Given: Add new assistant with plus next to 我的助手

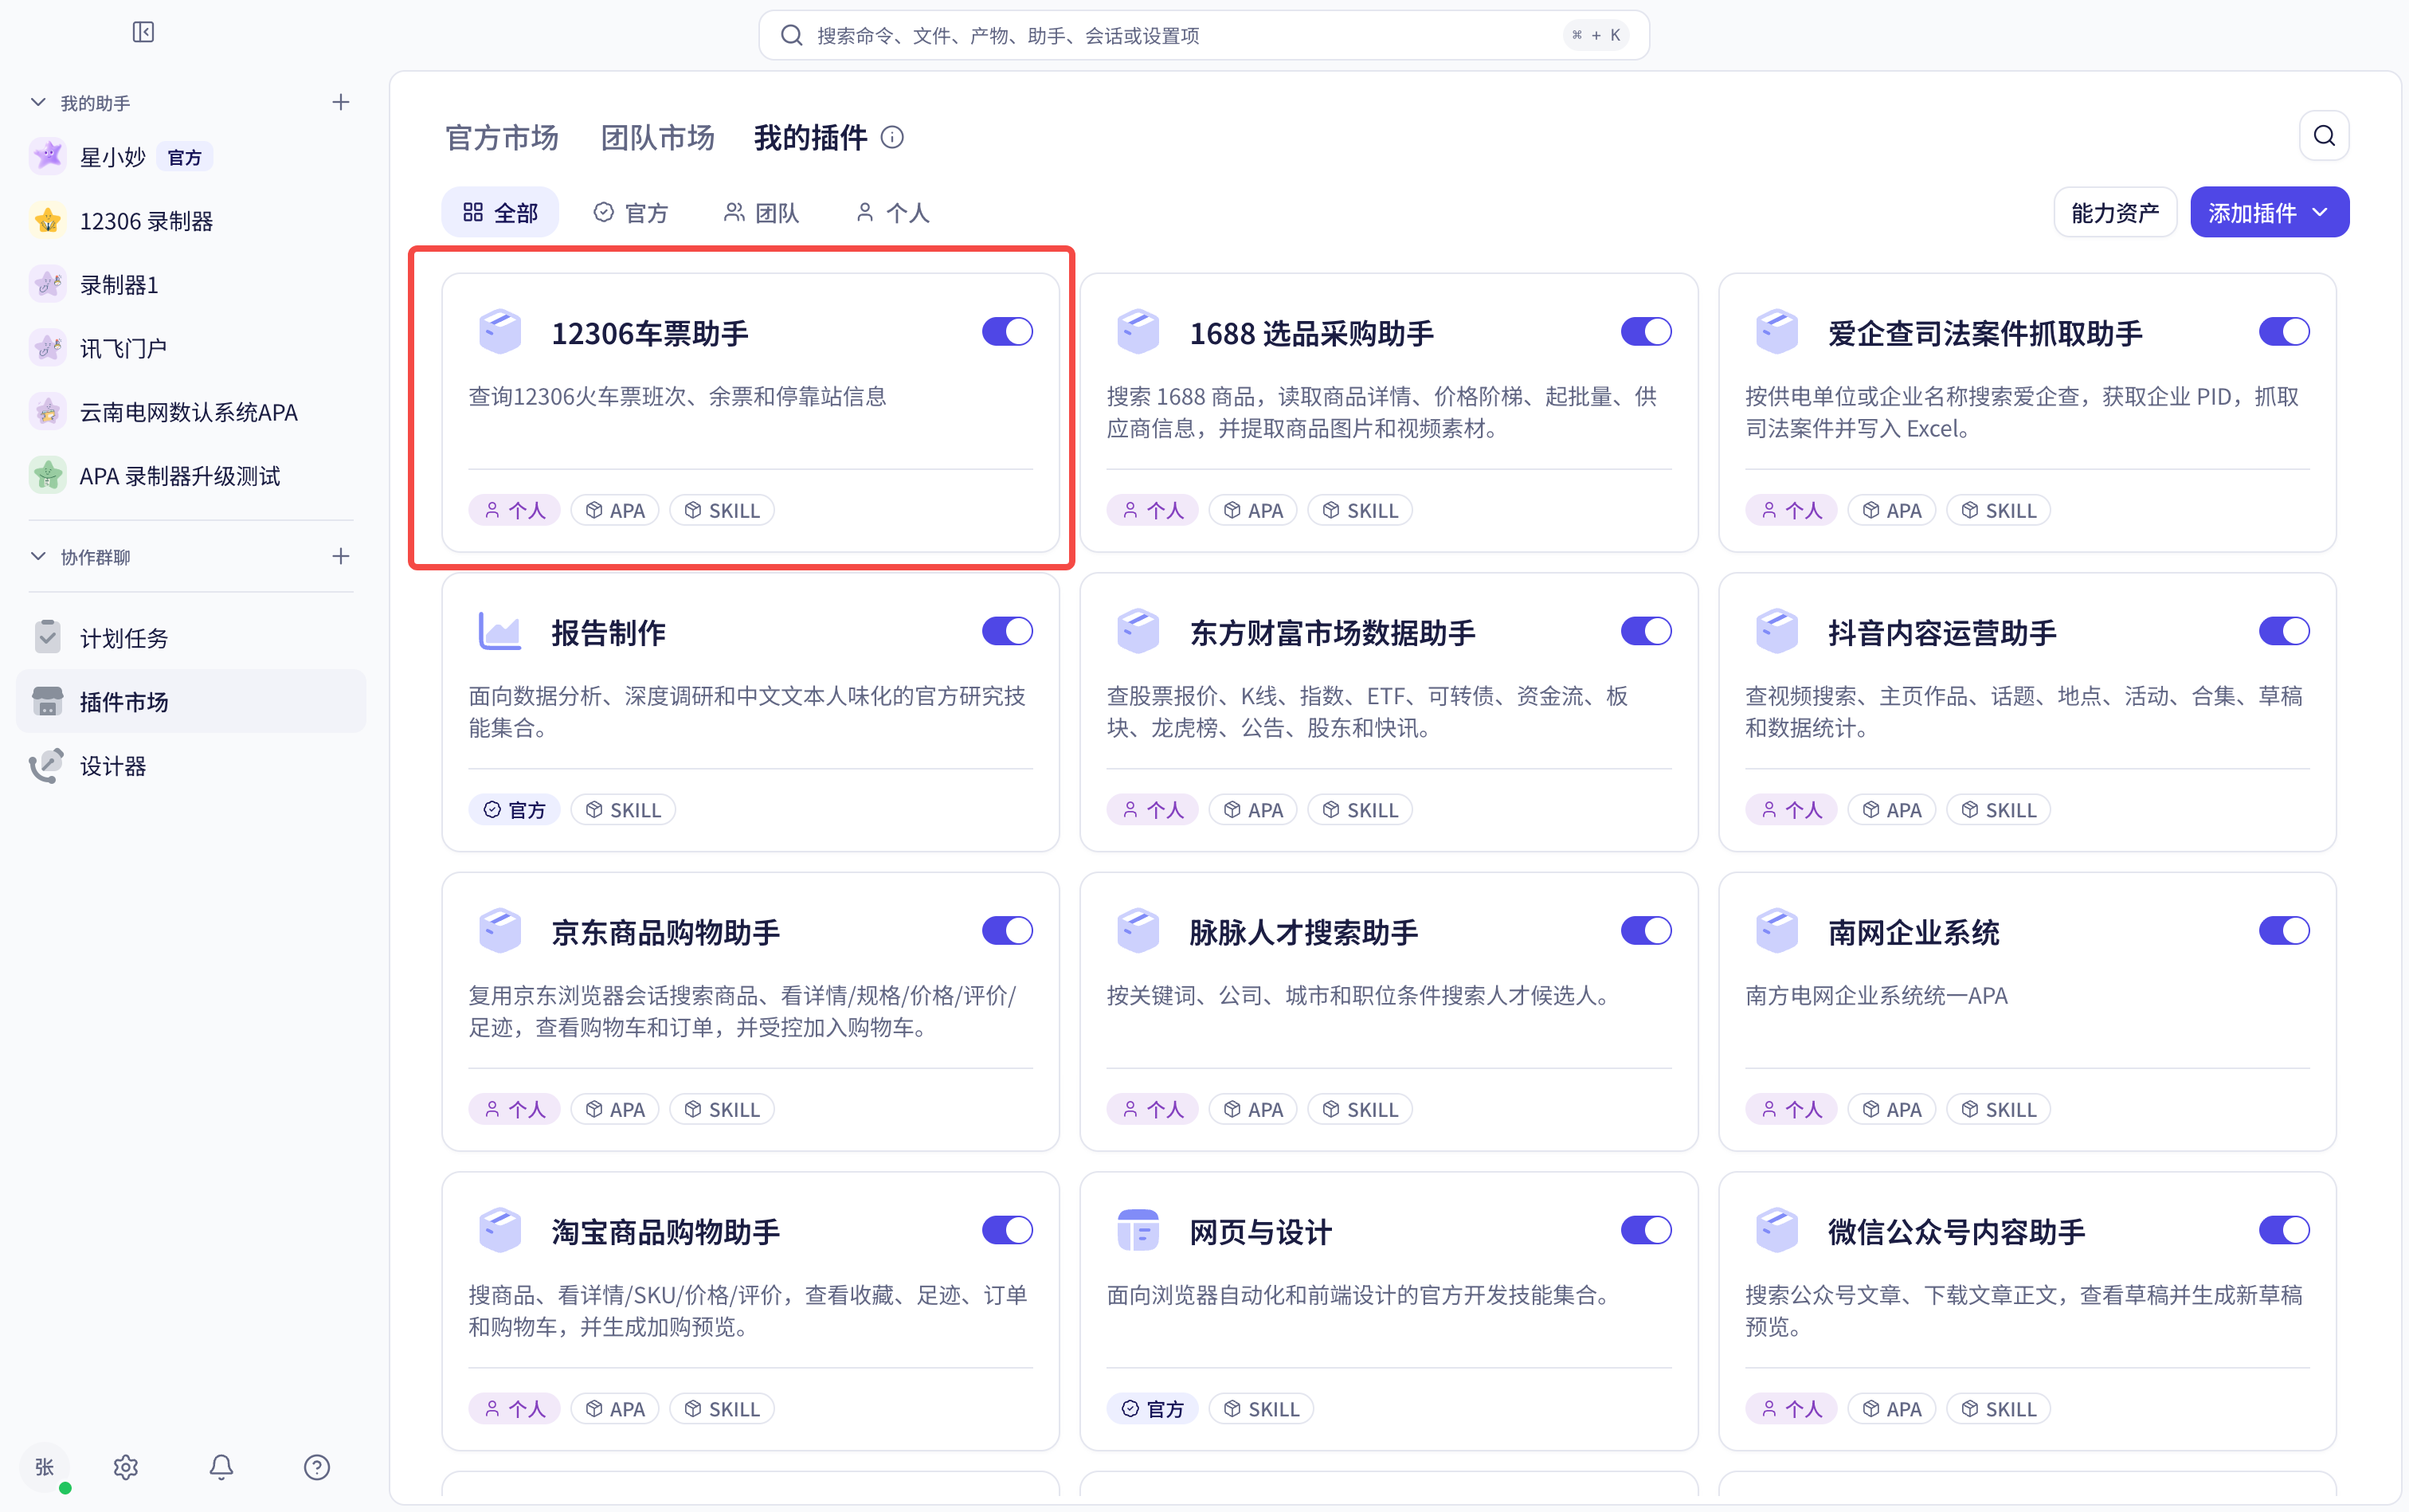Looking at the screenshot, I should point(341,102).
